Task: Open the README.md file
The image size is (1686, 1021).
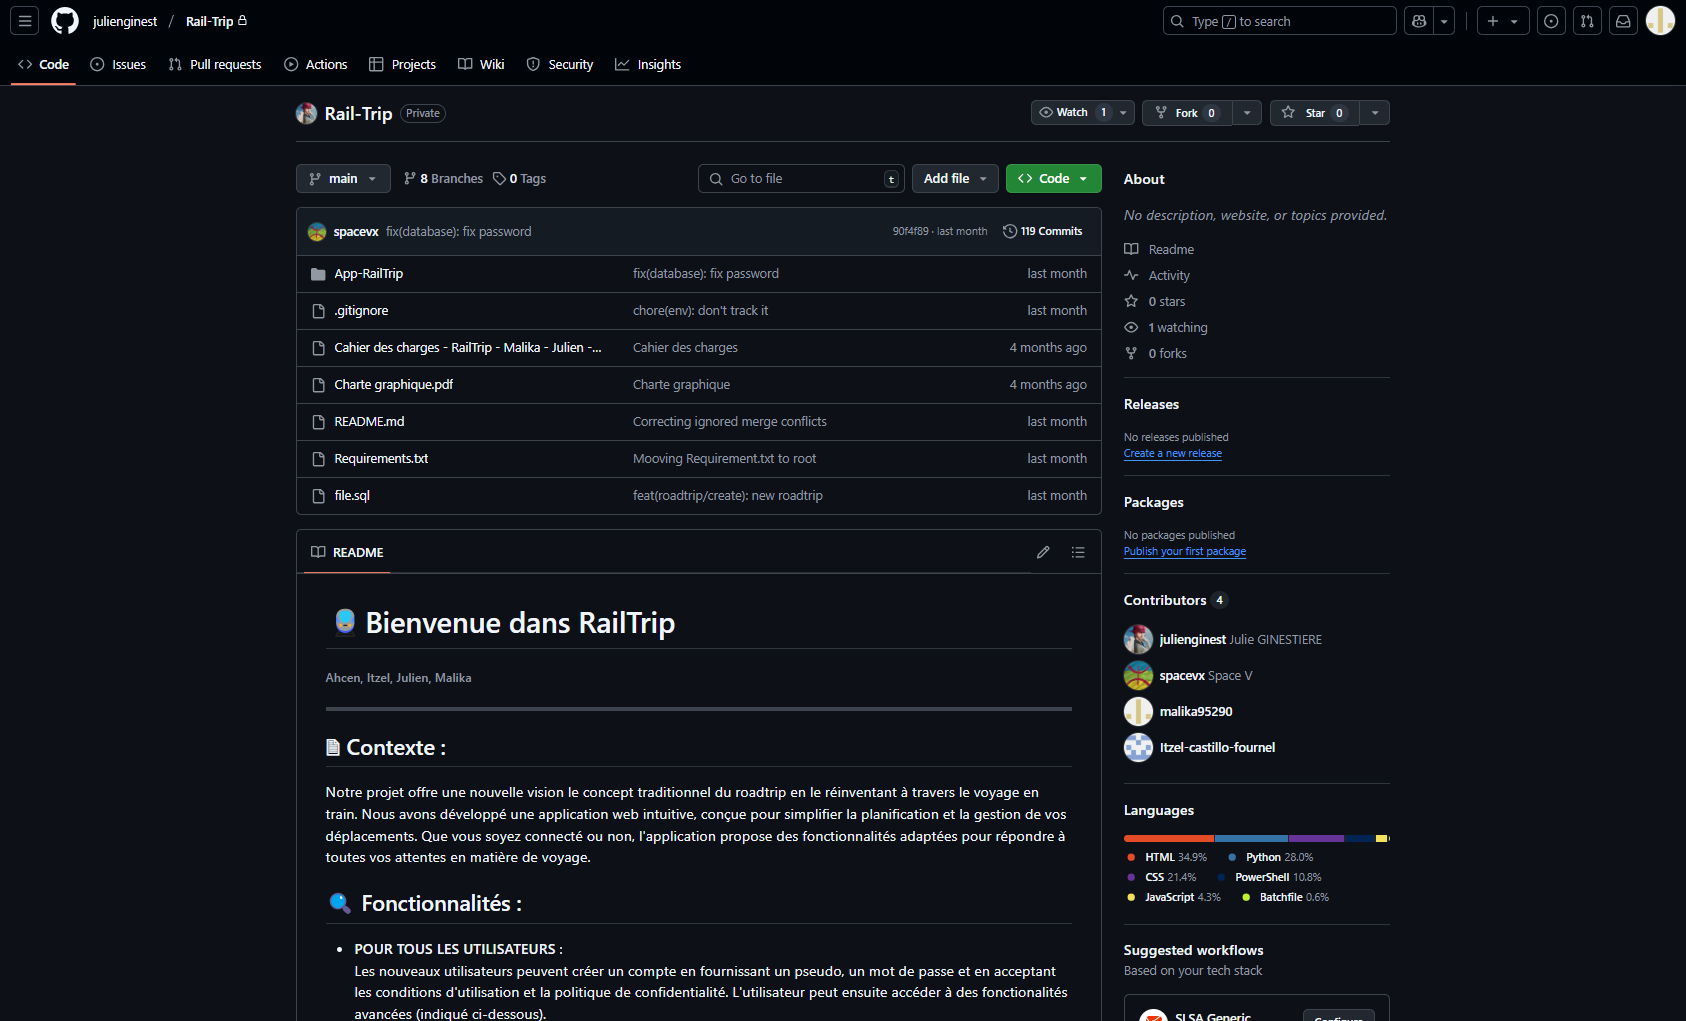Action: (x=369, y=421)
